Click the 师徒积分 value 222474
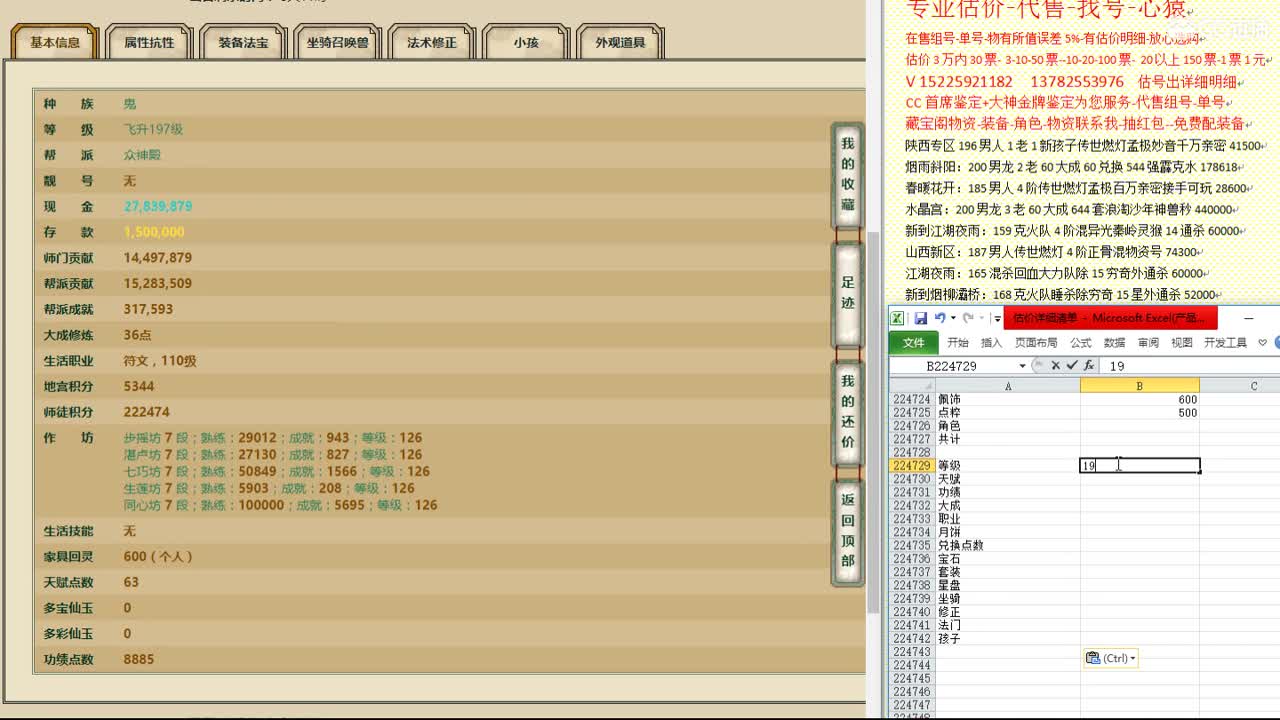 (x=147, y=412)
